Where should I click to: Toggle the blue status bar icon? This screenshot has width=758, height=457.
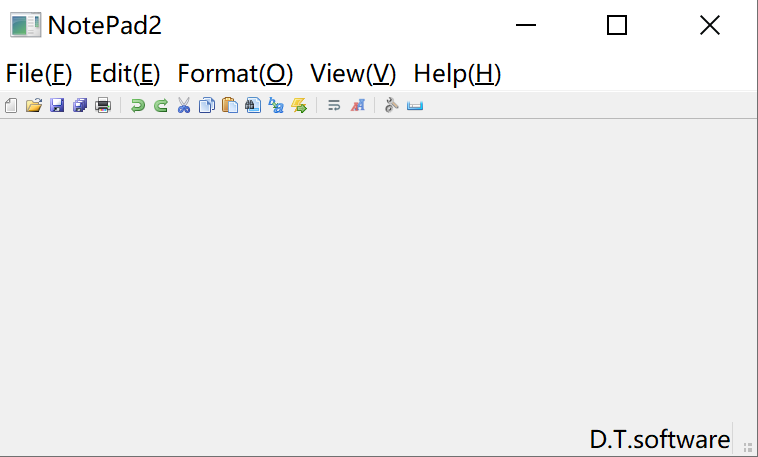coord(415,106)
